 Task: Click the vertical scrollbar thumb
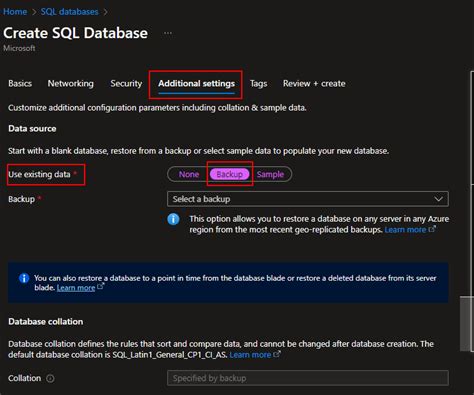[466, 323]
